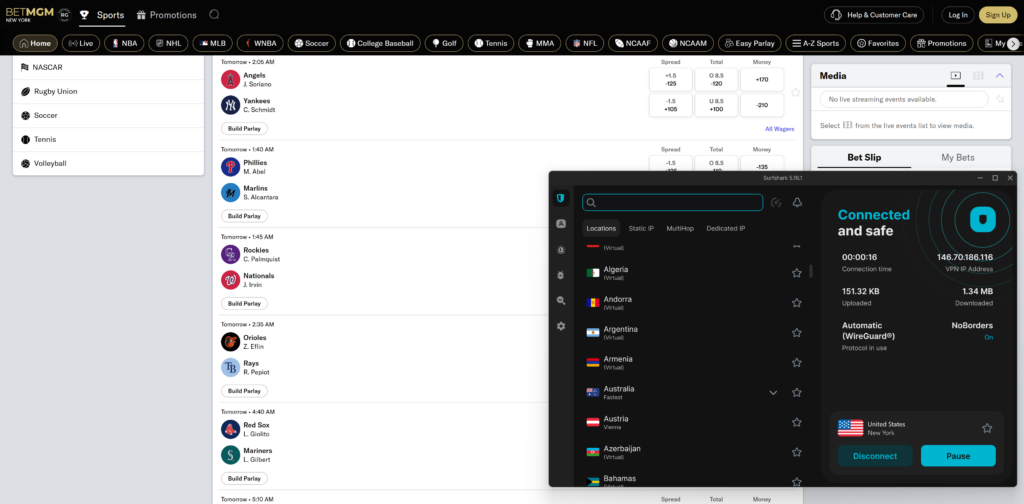Click the Mariners team logo

[231, 455]
